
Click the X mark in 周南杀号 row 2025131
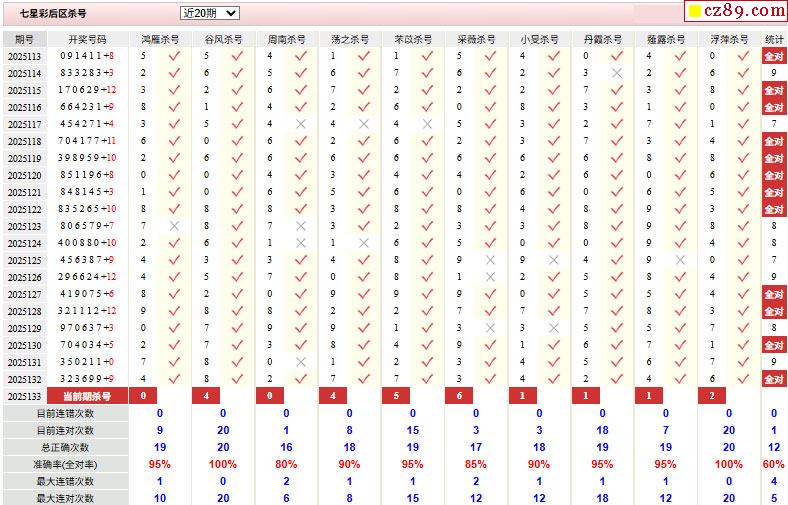[301, 362]
